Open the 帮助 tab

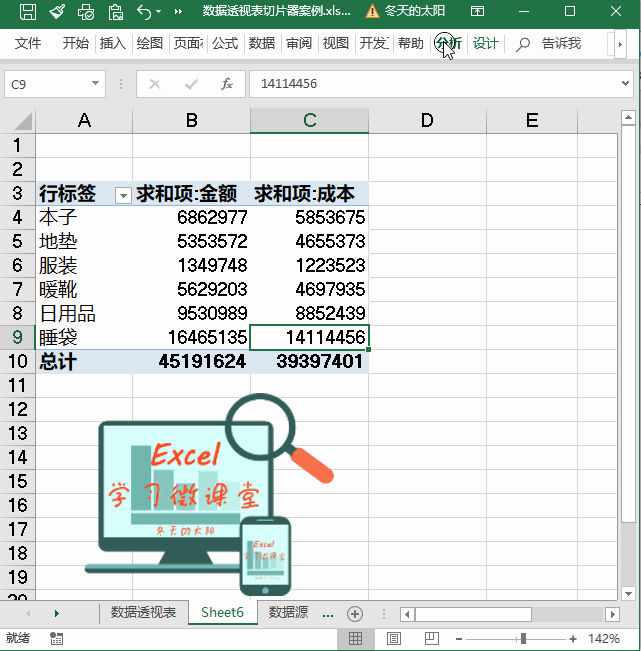tap(411, 43)
